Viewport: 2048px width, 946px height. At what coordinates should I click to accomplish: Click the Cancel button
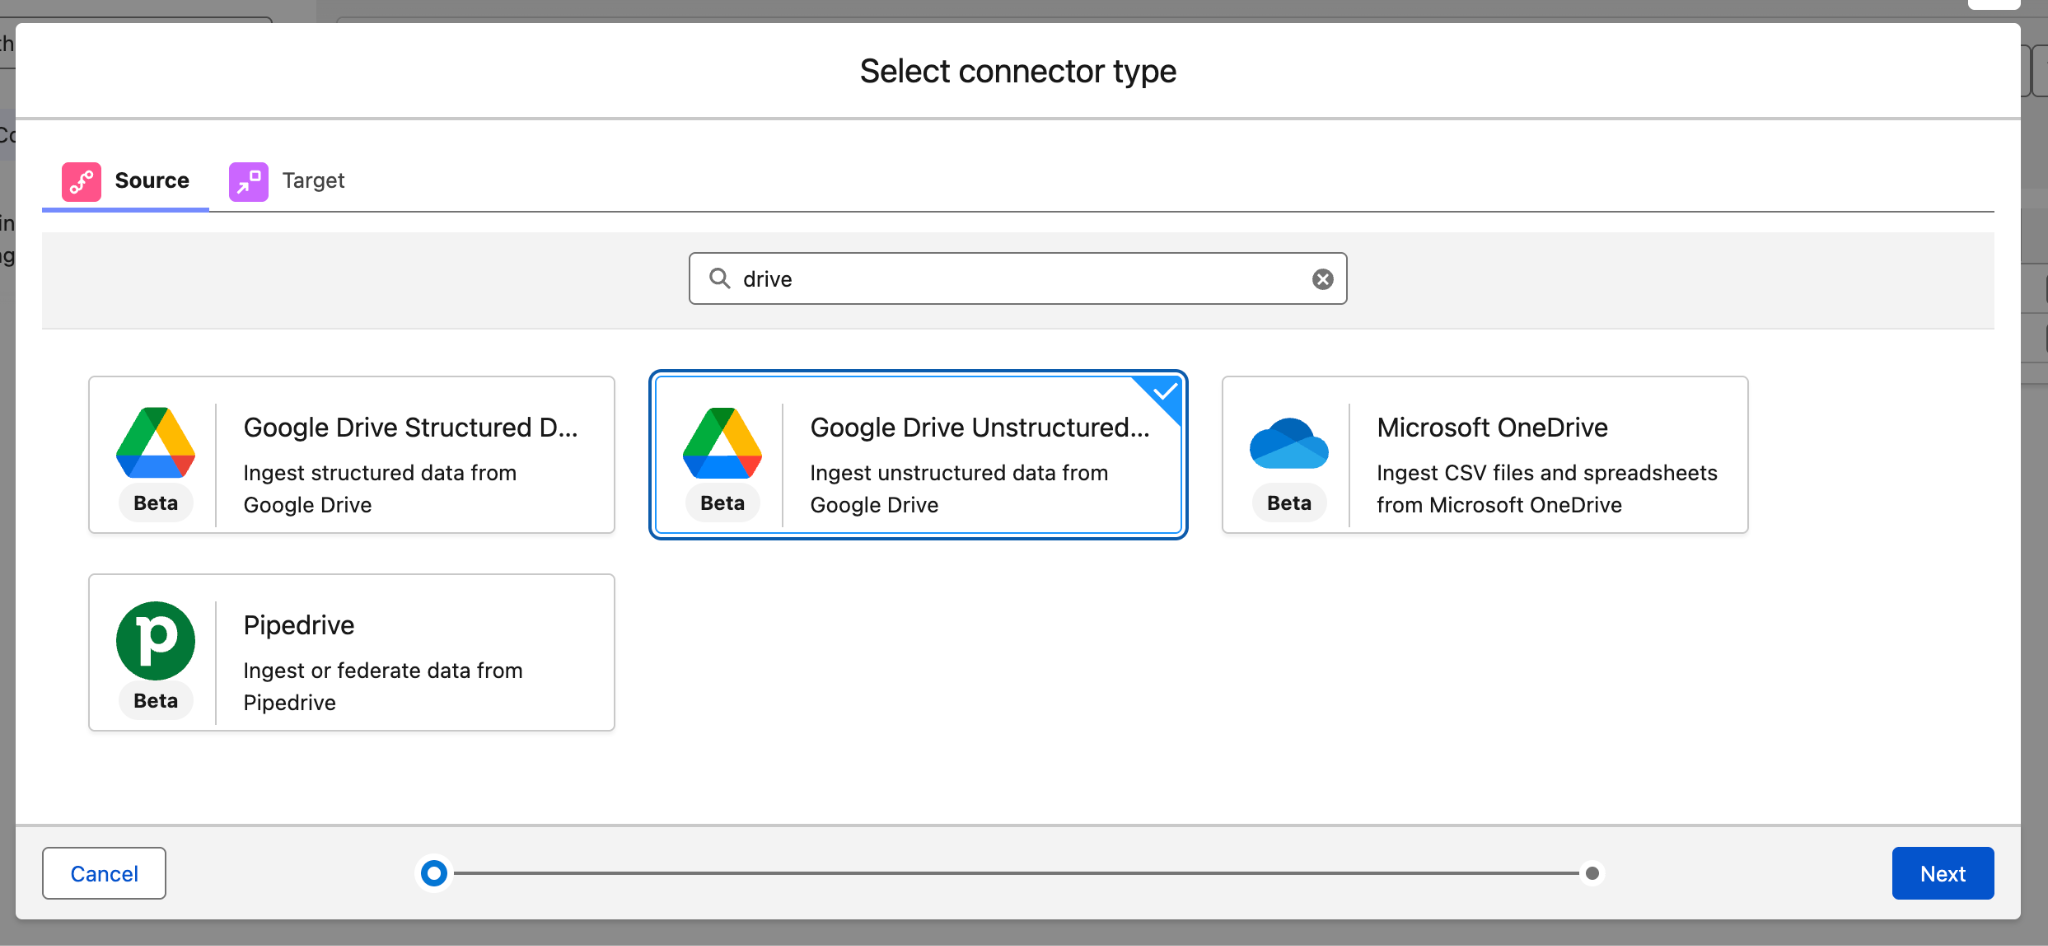[104, 873]
